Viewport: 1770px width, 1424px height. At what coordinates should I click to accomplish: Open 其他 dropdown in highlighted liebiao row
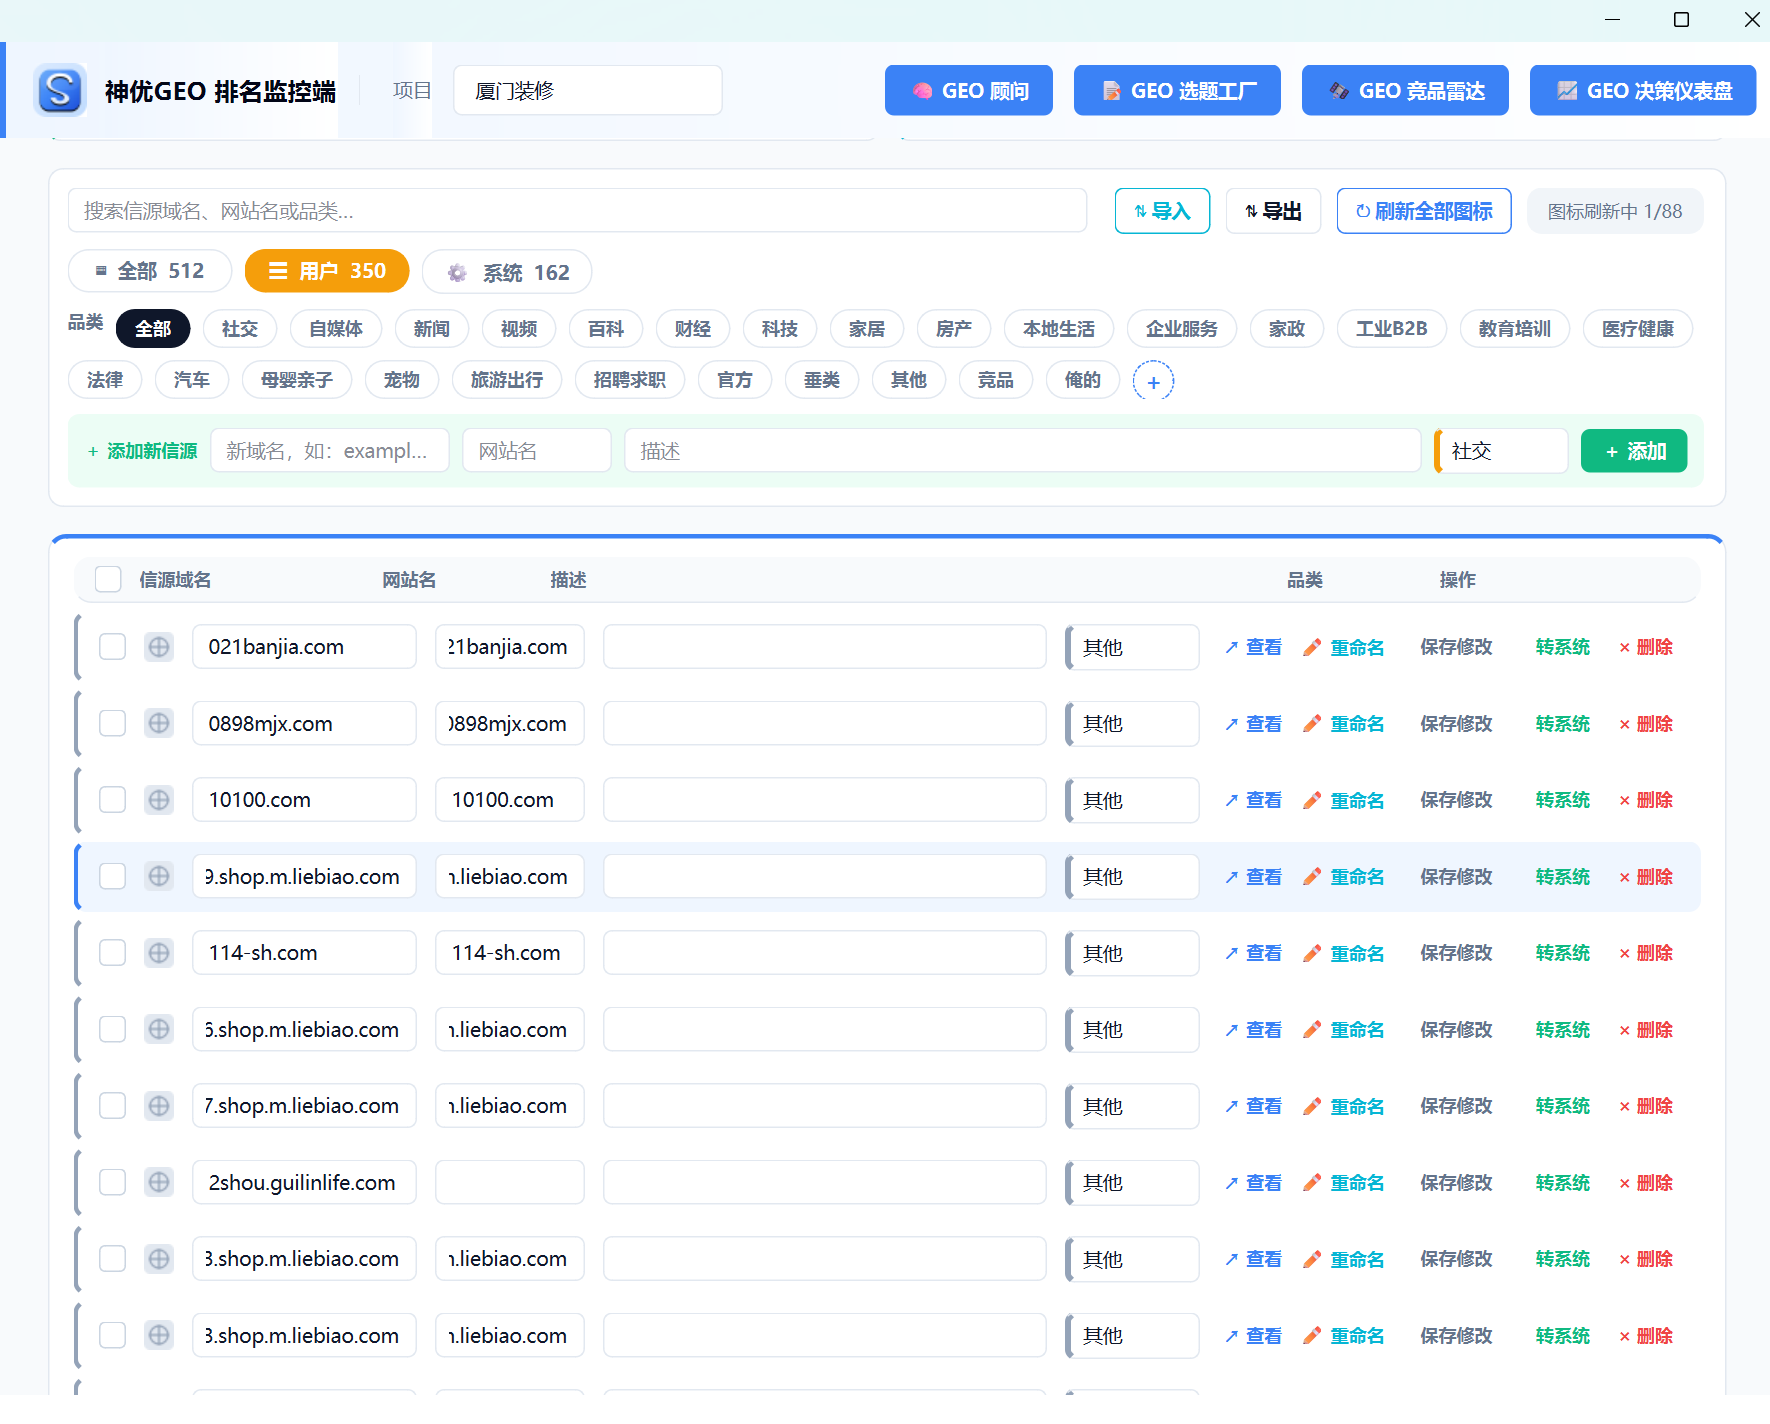click(1132, 877)
